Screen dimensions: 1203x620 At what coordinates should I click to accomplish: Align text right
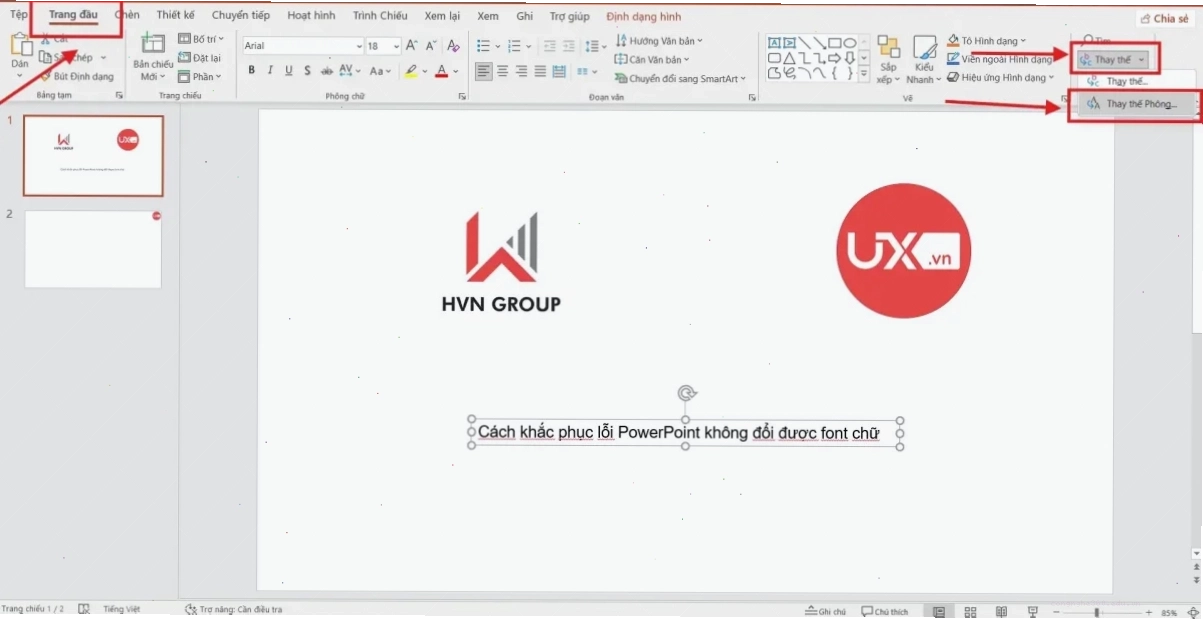tap(522, 71)
